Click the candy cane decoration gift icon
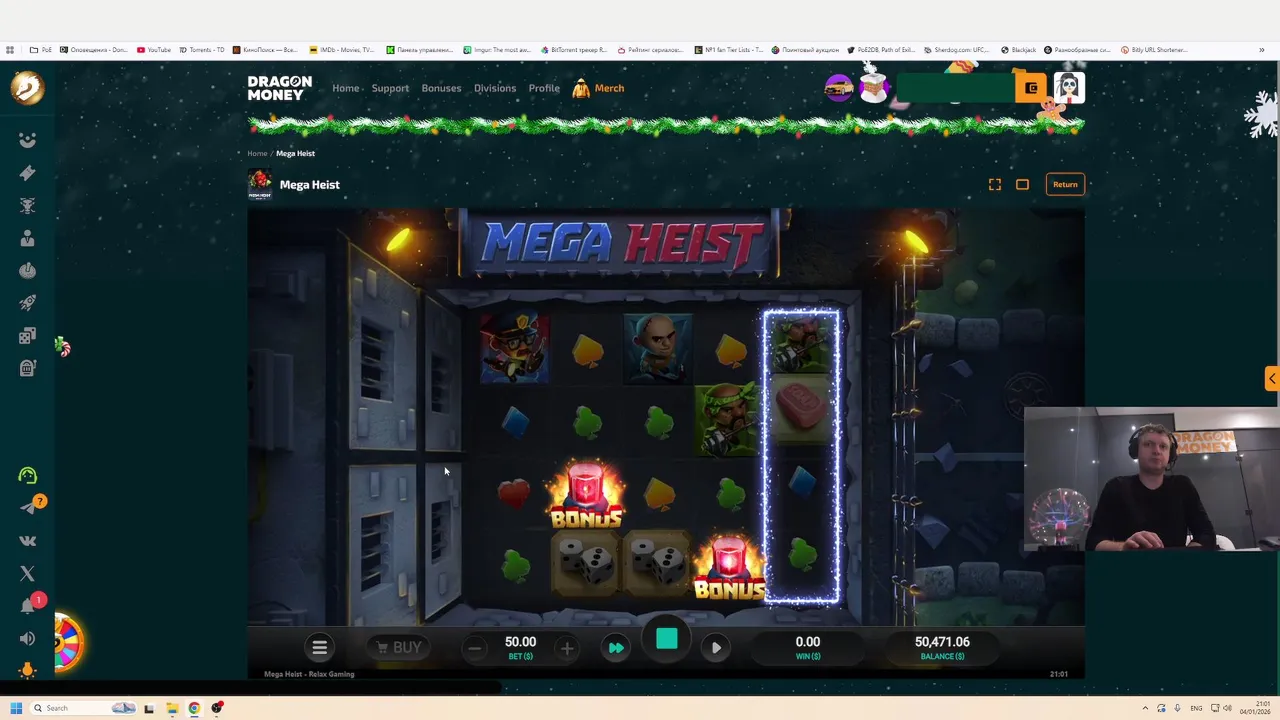Screen dimensions: 1280x720 [x=62, y=347]
